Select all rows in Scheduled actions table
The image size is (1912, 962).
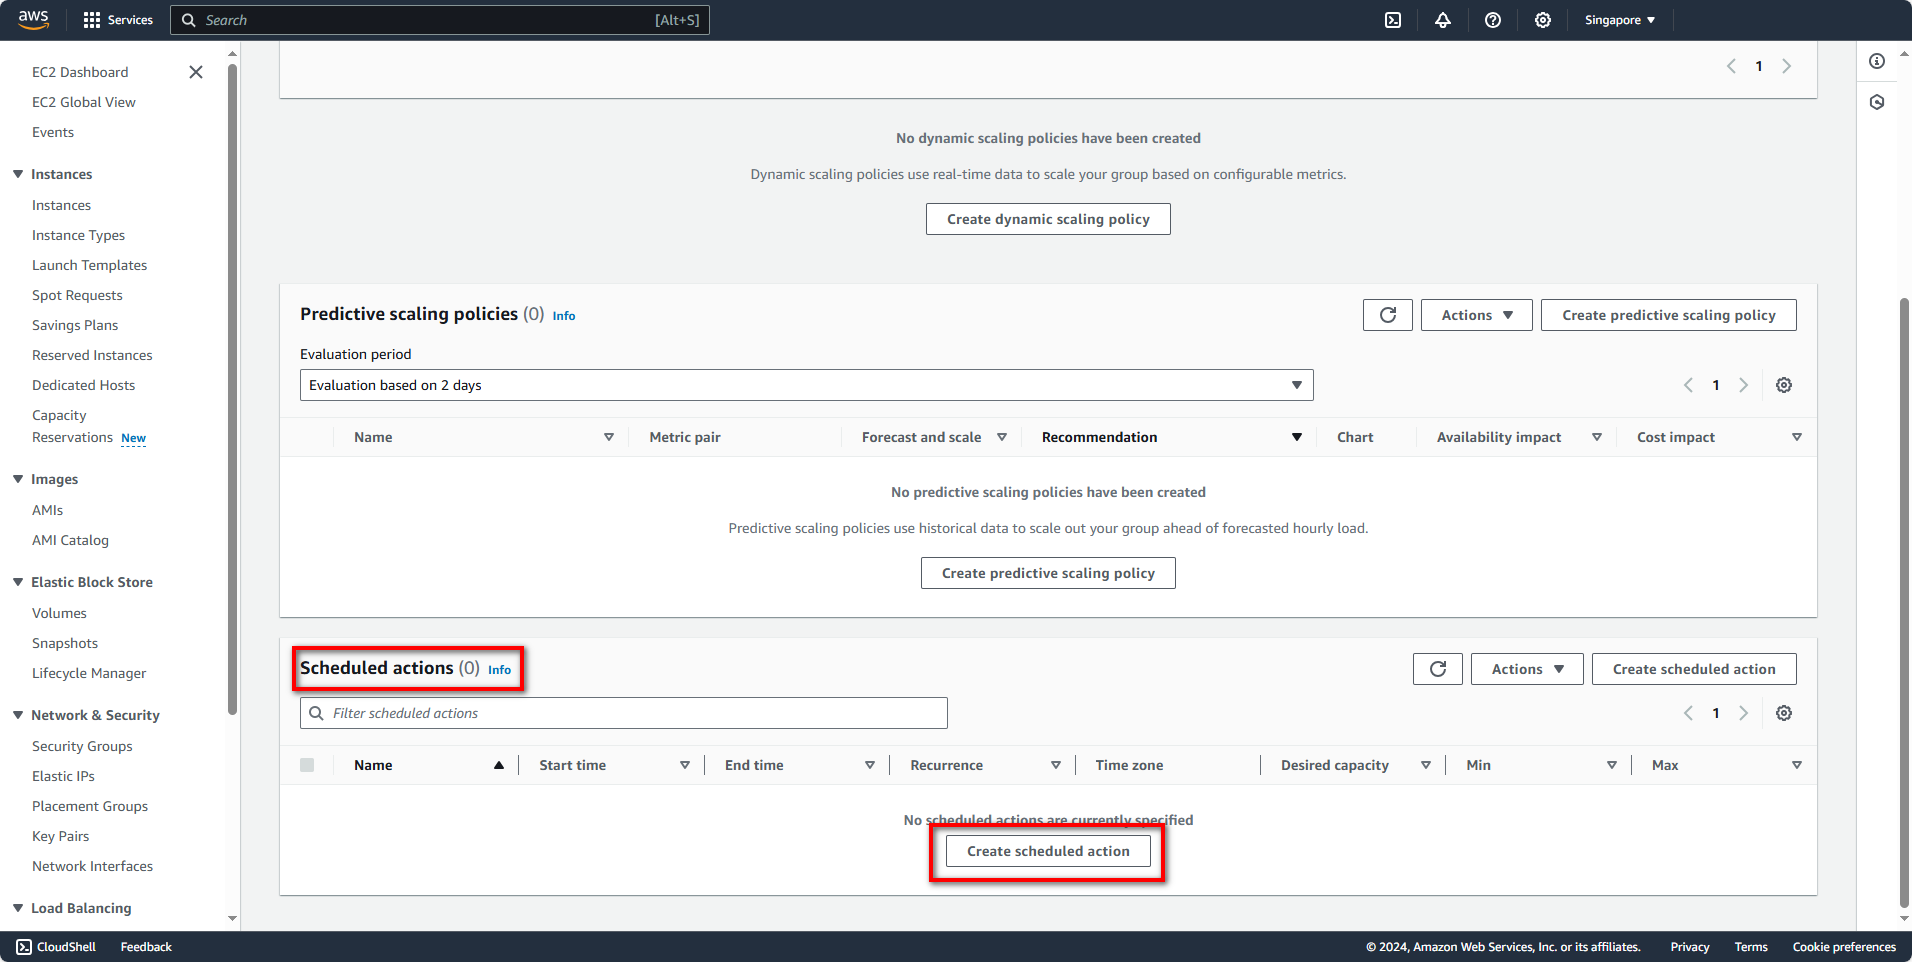[x=307, y=764]
